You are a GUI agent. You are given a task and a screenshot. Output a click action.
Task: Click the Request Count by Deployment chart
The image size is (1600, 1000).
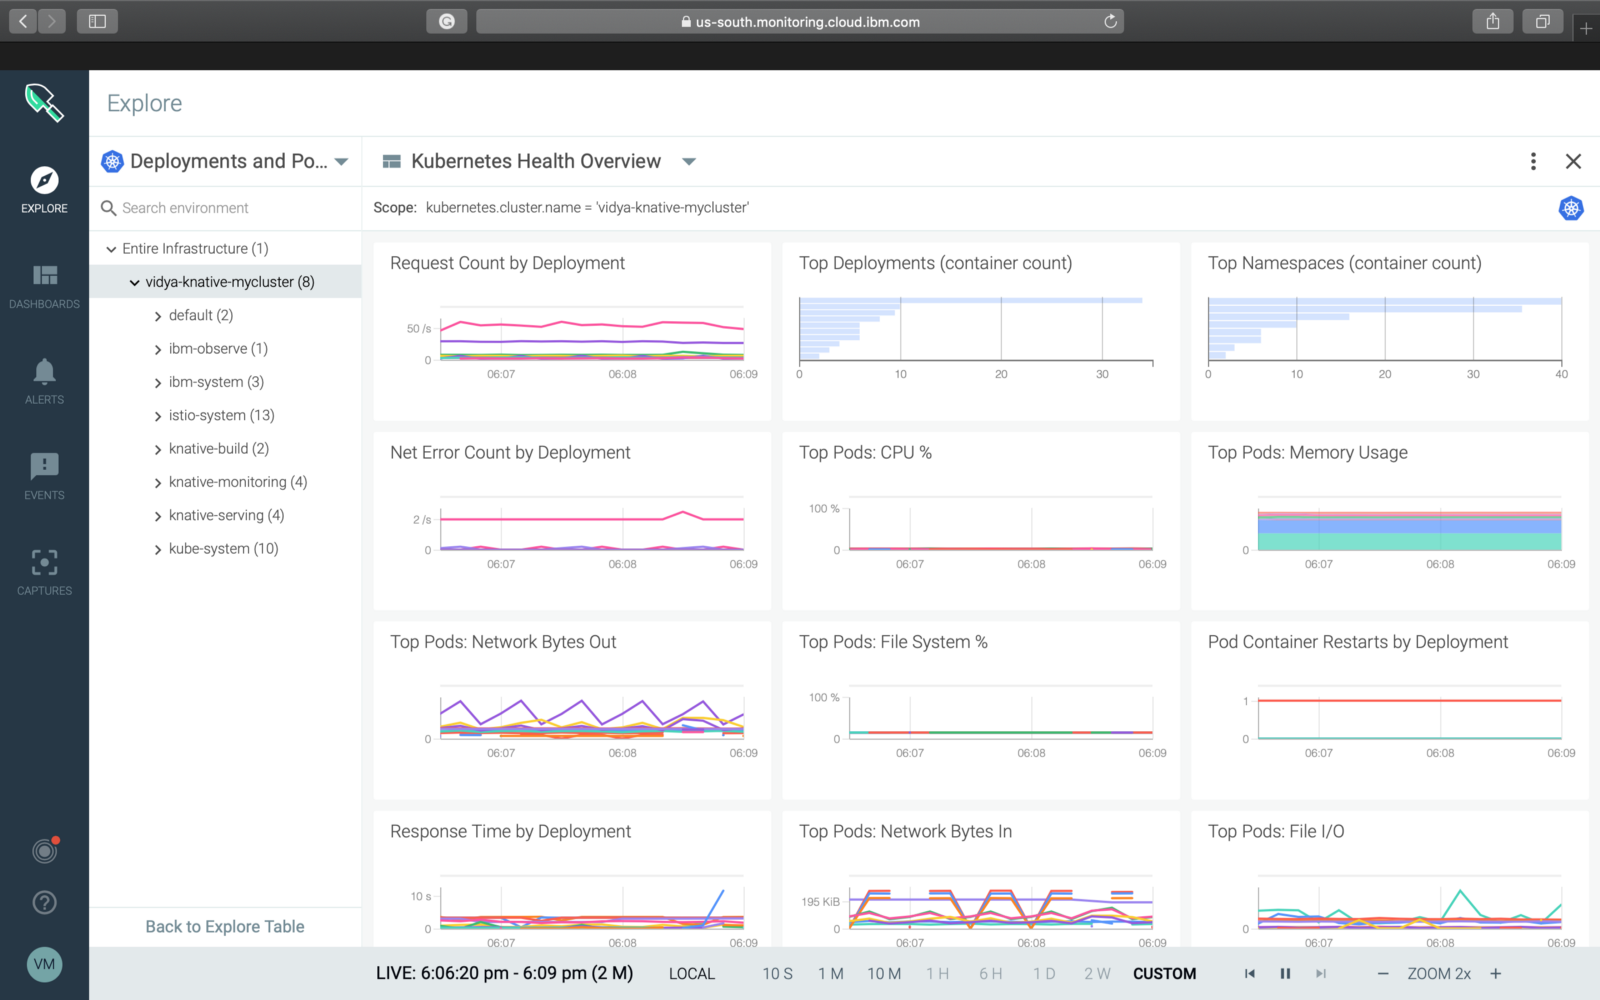pos(572,331)
